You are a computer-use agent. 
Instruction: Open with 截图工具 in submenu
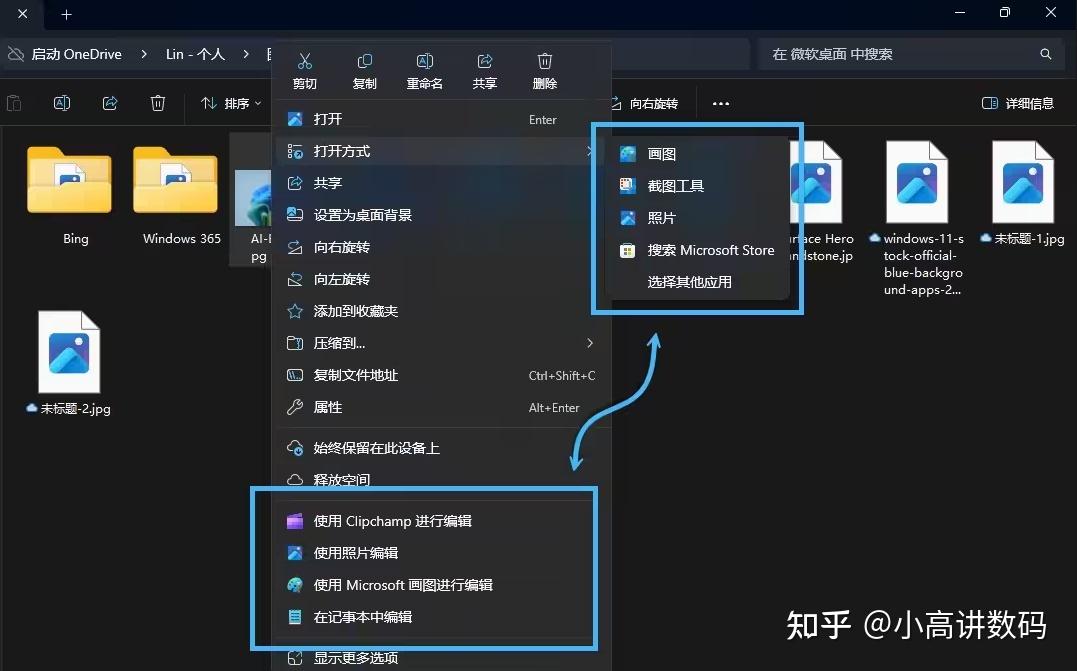[698, 185]
